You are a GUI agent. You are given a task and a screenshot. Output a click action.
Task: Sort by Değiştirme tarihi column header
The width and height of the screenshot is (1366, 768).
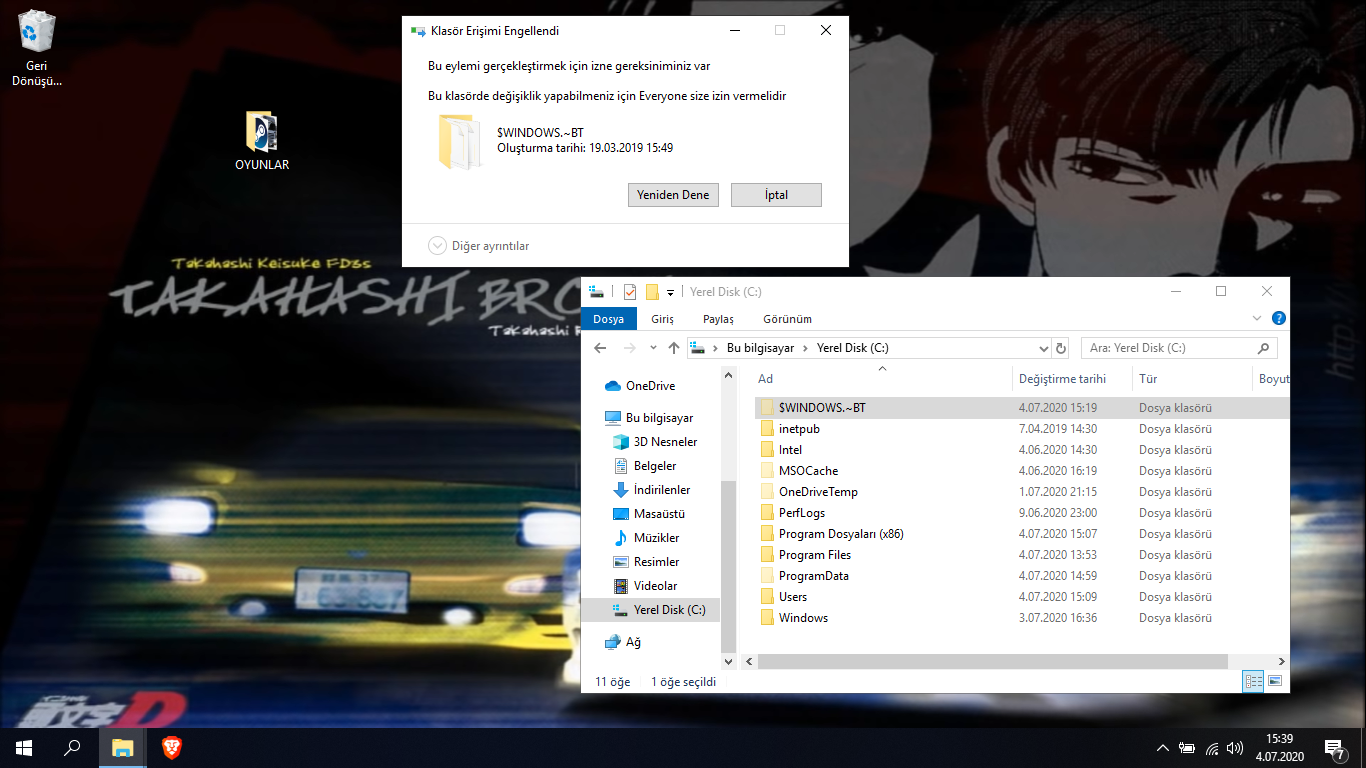click(x=1072, y=379)
